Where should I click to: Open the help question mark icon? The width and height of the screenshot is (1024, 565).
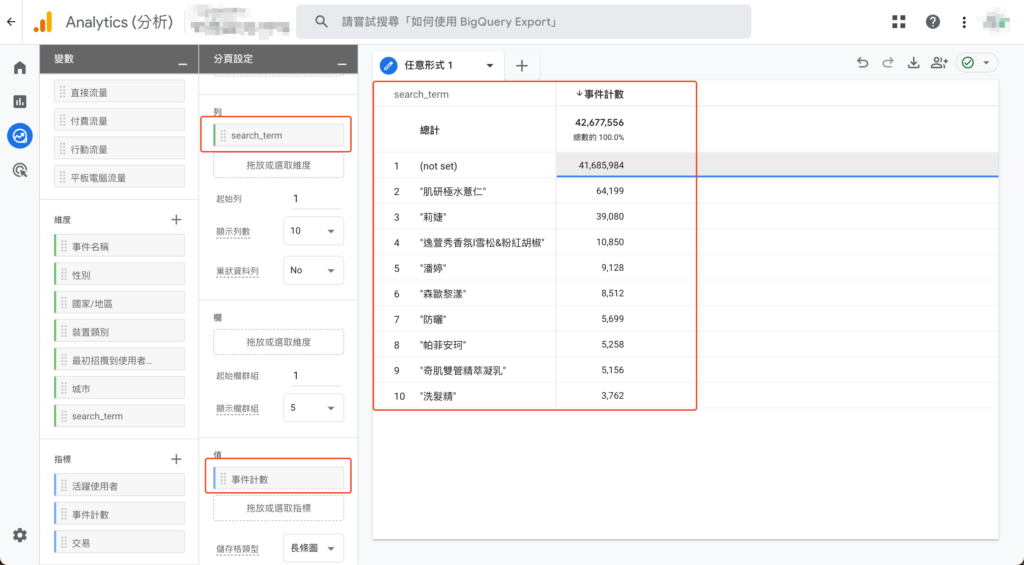click(x=933, y=22)
